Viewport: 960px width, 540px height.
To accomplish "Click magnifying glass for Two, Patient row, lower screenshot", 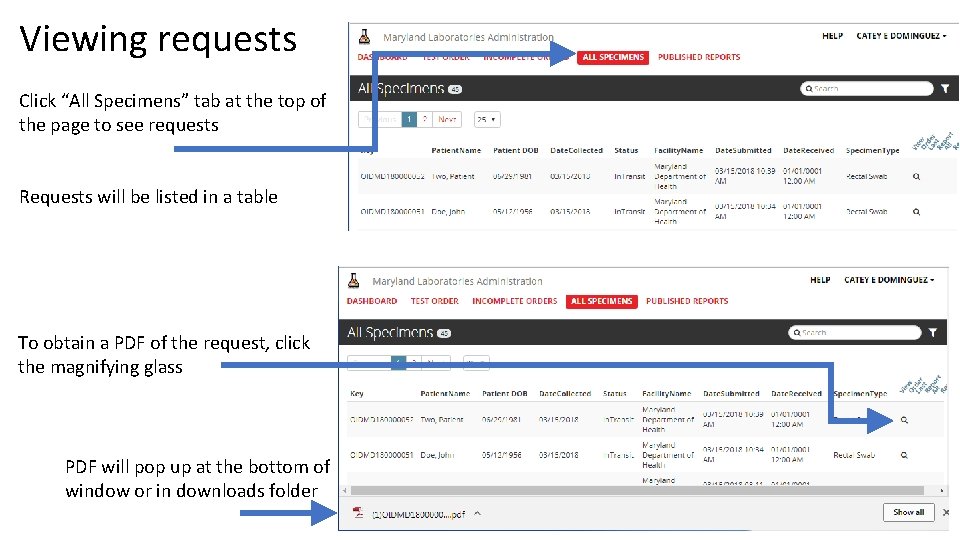I will click(904, 420).
